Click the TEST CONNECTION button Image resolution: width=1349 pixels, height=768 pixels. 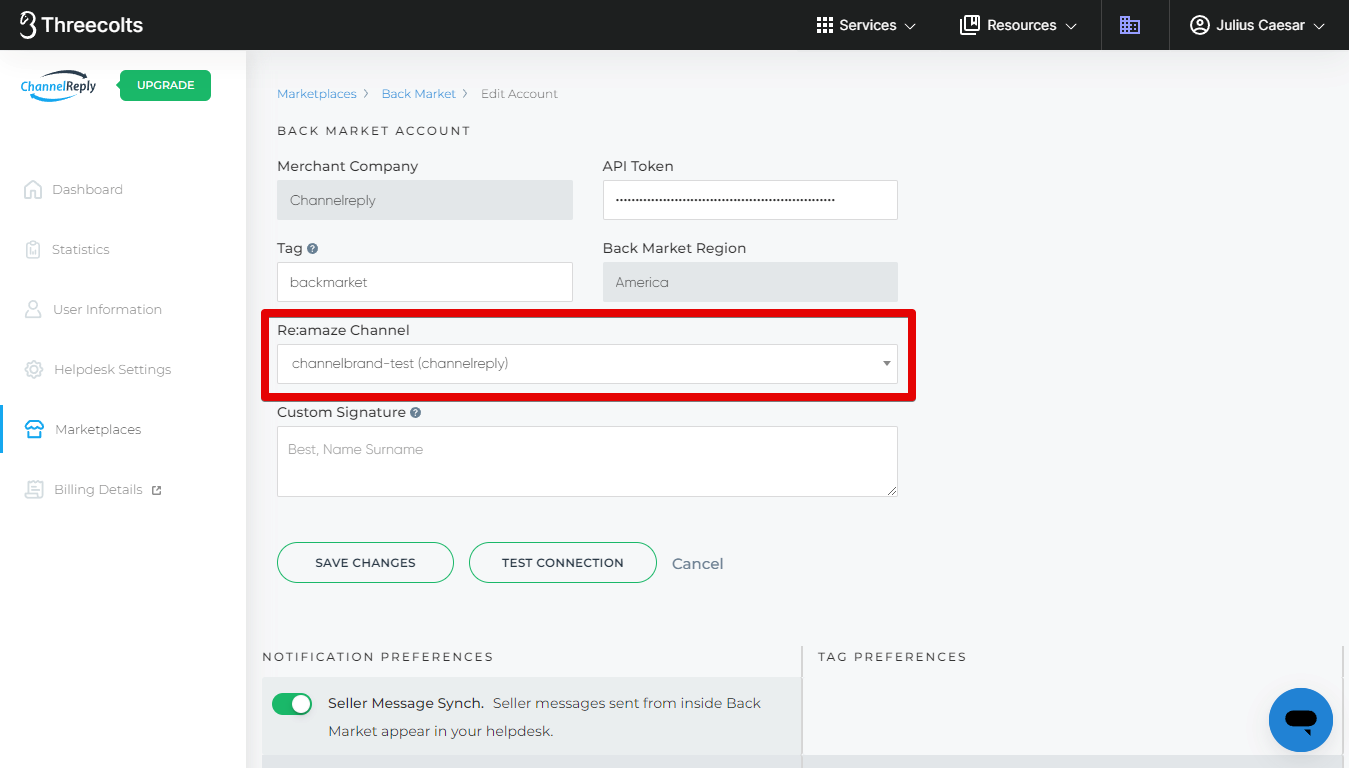coord(563,562)
